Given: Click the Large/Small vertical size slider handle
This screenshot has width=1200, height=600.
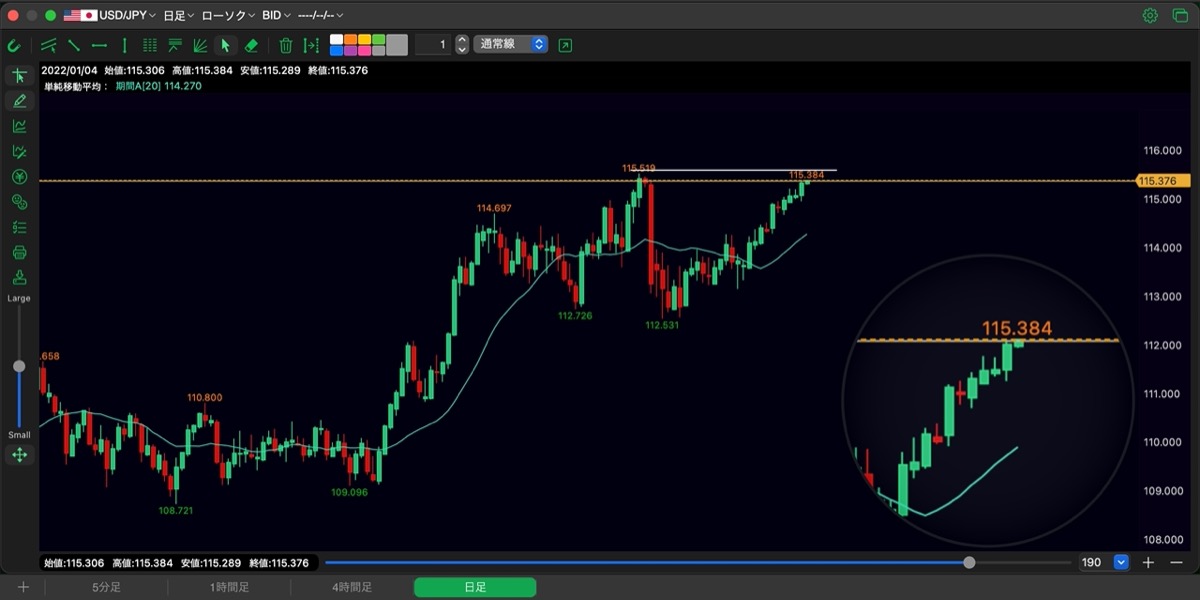Looking at the screenshot, I should pos(19,366).
